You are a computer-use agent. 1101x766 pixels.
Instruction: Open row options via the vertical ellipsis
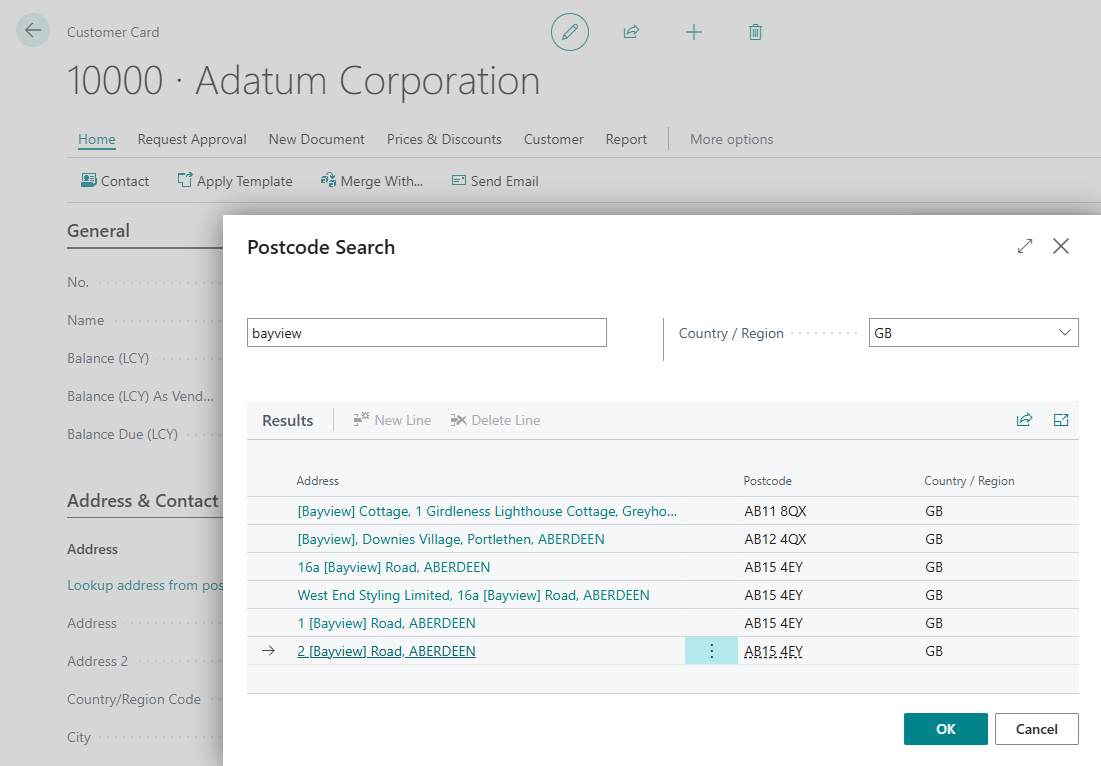click(711, 650)
